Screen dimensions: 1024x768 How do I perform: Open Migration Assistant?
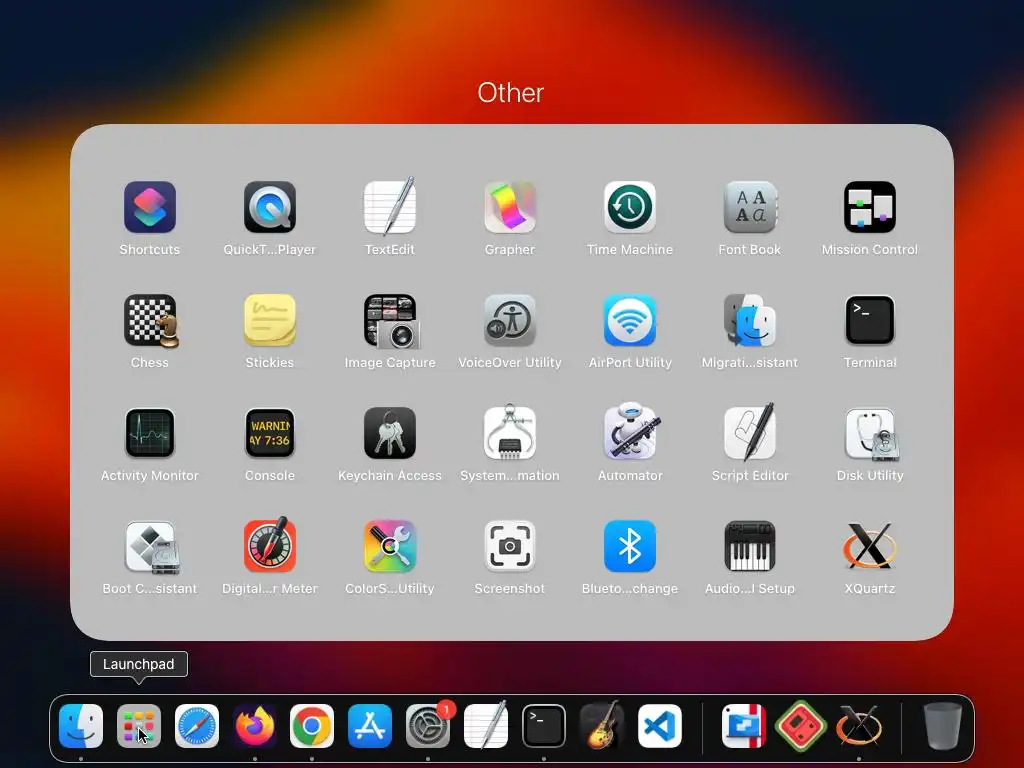tap(750, 321)
